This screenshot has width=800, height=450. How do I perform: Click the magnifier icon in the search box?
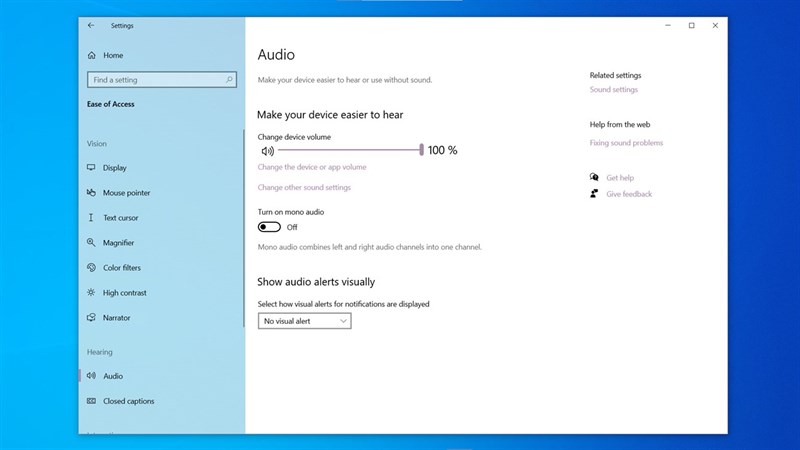(229, 80)
